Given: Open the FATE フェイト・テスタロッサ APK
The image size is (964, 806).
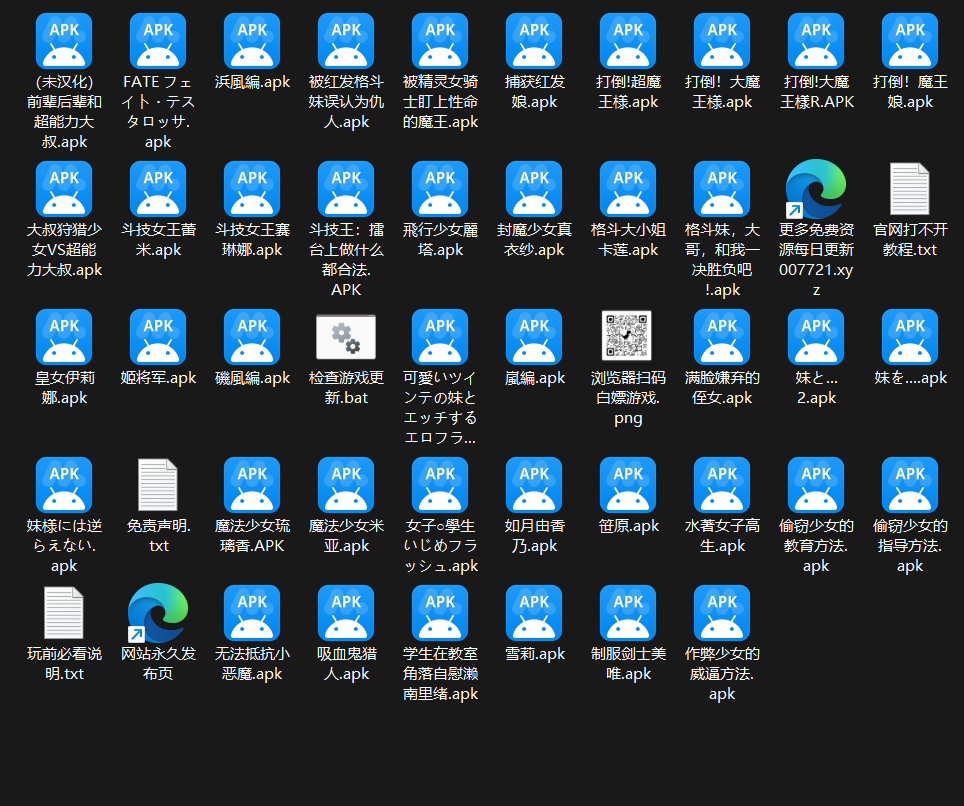Looking at the screenshot, I should 157,41.
